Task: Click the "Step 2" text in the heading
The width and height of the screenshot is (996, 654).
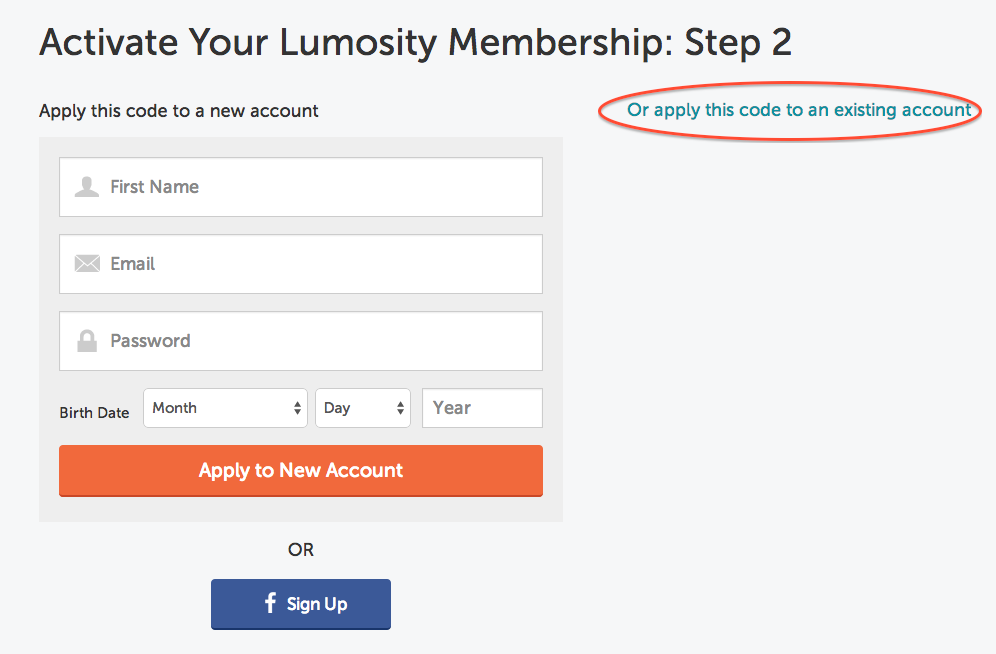Action: pyautogui.click(x=738, y=42)
